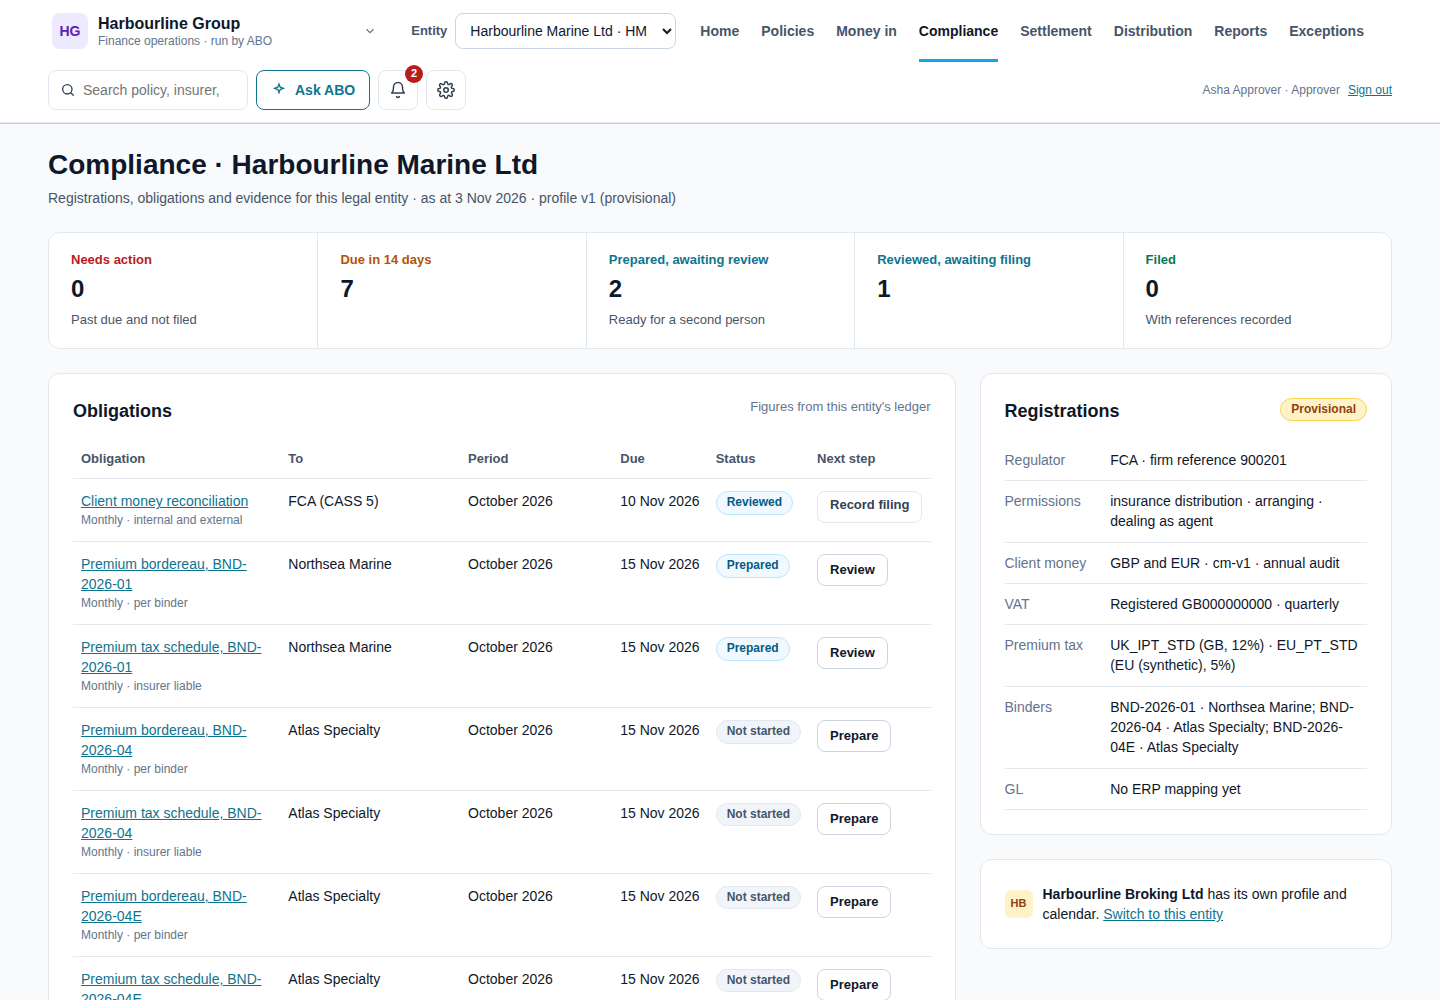Review Premium bordereau BND-2026-01
1440x1000 pixels.
coord(852,570)
